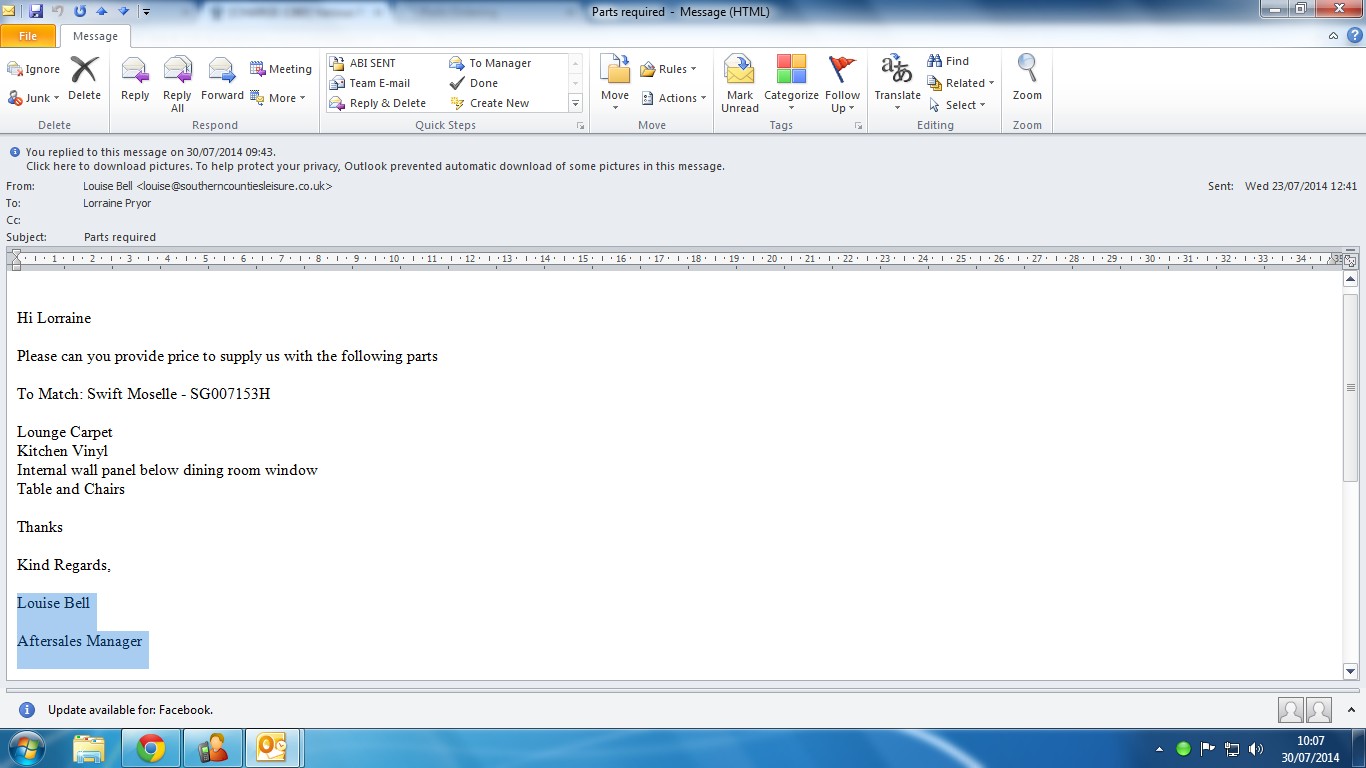The height and width of the screenshot is (768, 1366).
Task: Click the 'Update available for: Facebook.' notice
Action: pos(130,710)
